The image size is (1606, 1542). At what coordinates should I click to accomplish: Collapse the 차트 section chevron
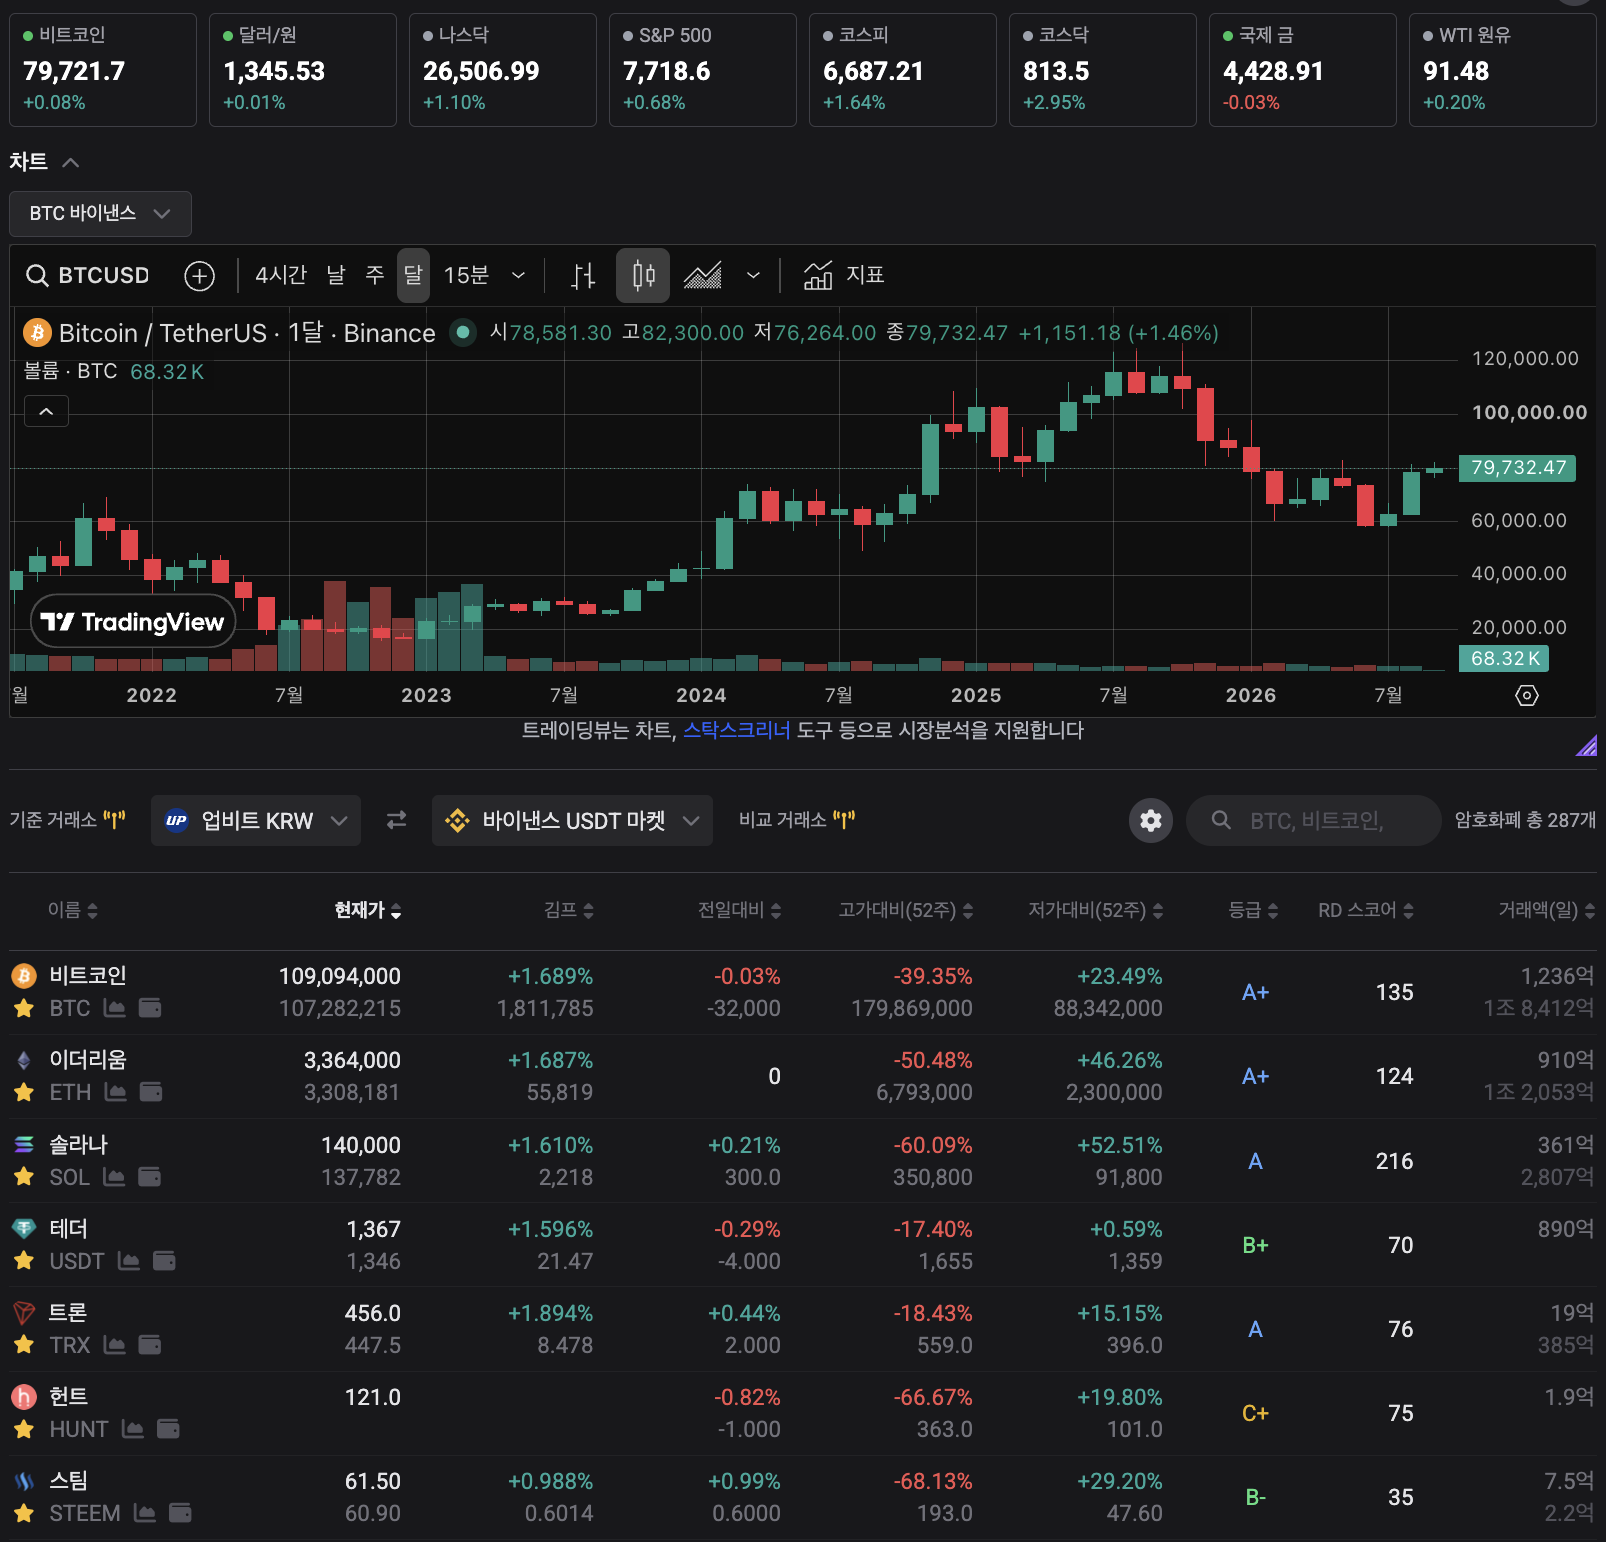pyautogui.click(x=70, y=162)
